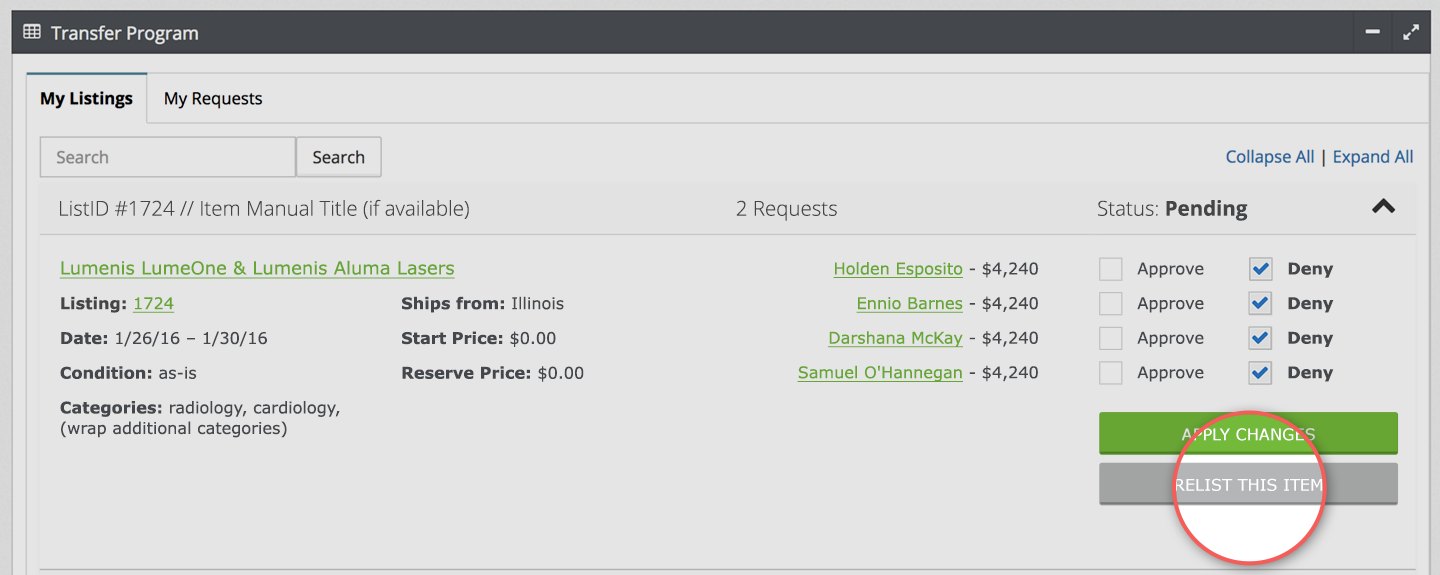
Task: Open Samuel O'Hannegan's profile link
Action: (880, 373)
